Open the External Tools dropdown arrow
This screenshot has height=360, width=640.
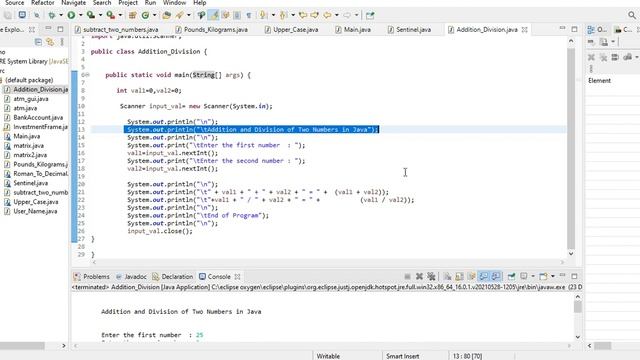(x=120, y=16)
